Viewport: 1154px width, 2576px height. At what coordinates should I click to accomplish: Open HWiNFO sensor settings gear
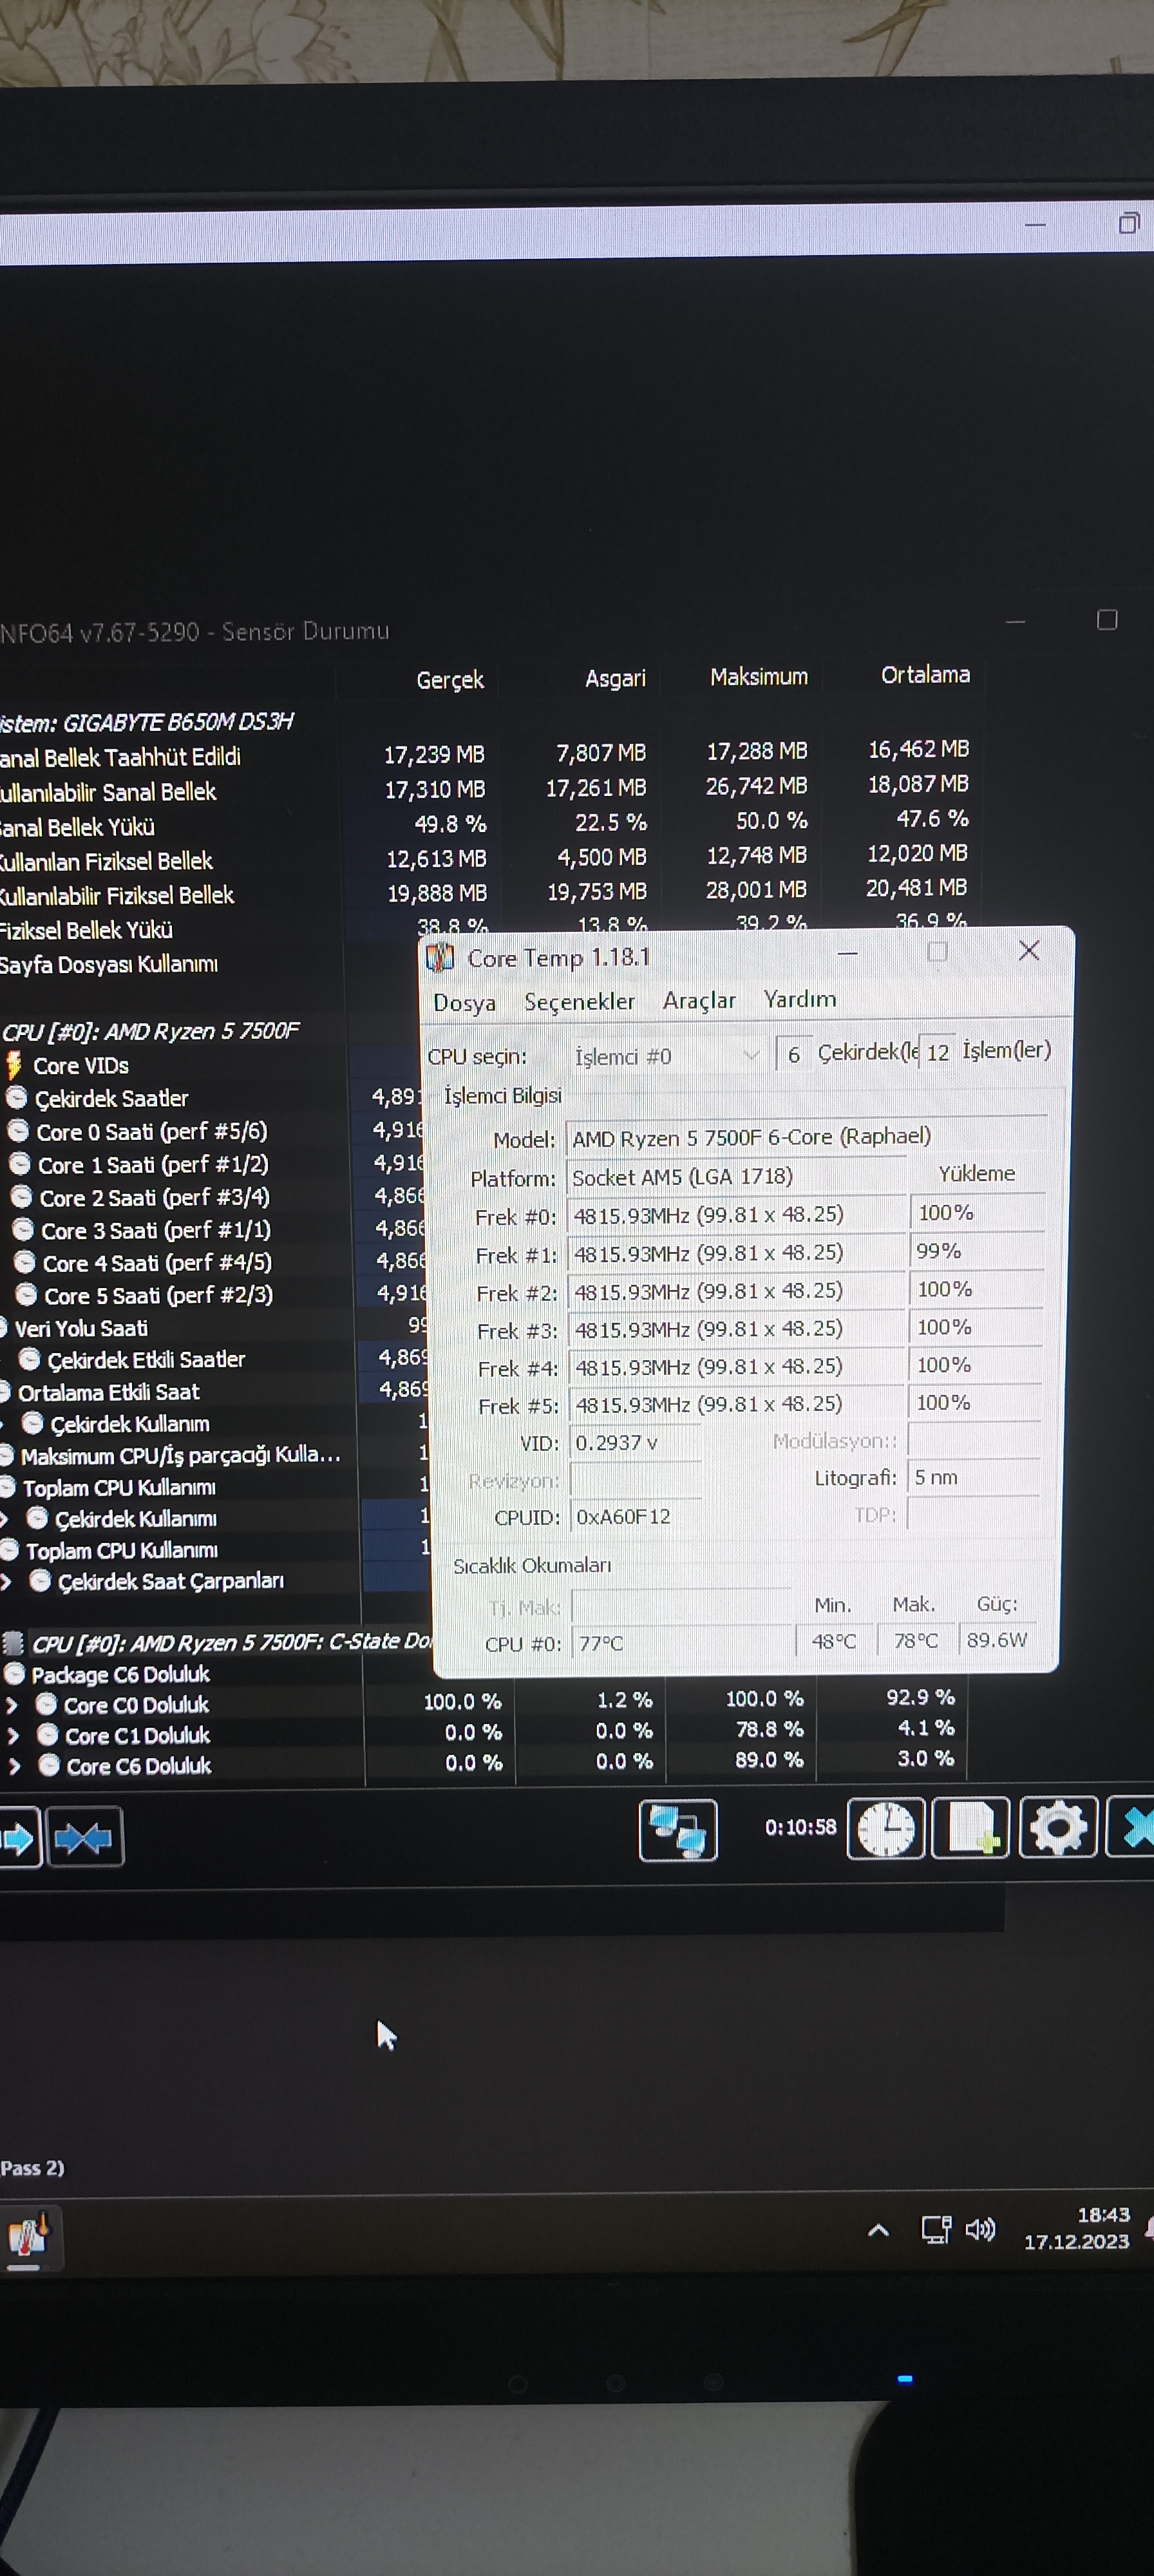1058,1829
